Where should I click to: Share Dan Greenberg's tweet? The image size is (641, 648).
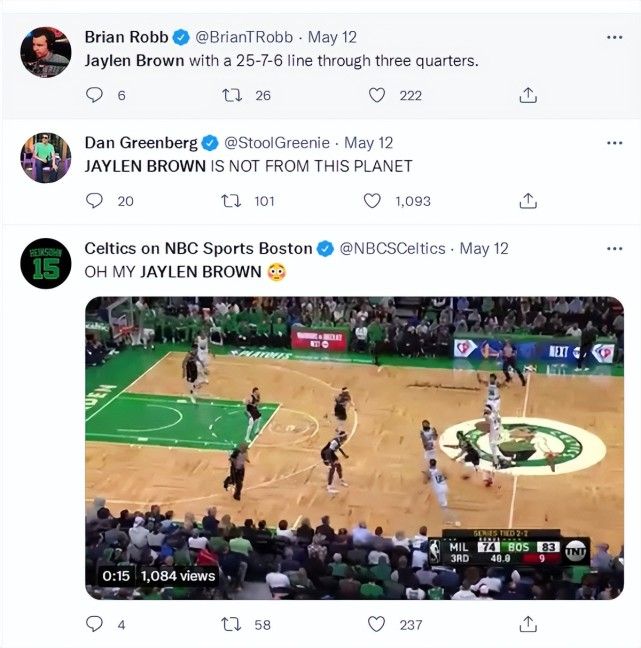528,201
